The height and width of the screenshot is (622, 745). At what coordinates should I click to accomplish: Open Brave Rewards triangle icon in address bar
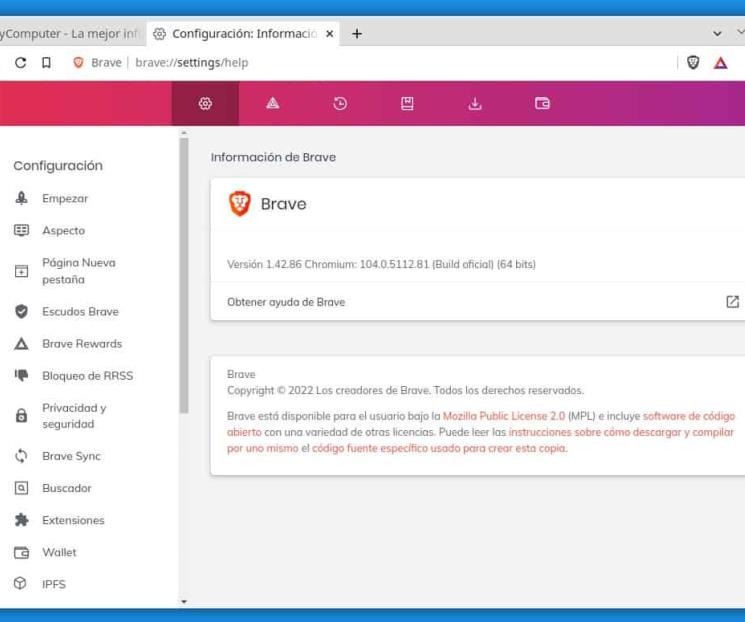720,63
